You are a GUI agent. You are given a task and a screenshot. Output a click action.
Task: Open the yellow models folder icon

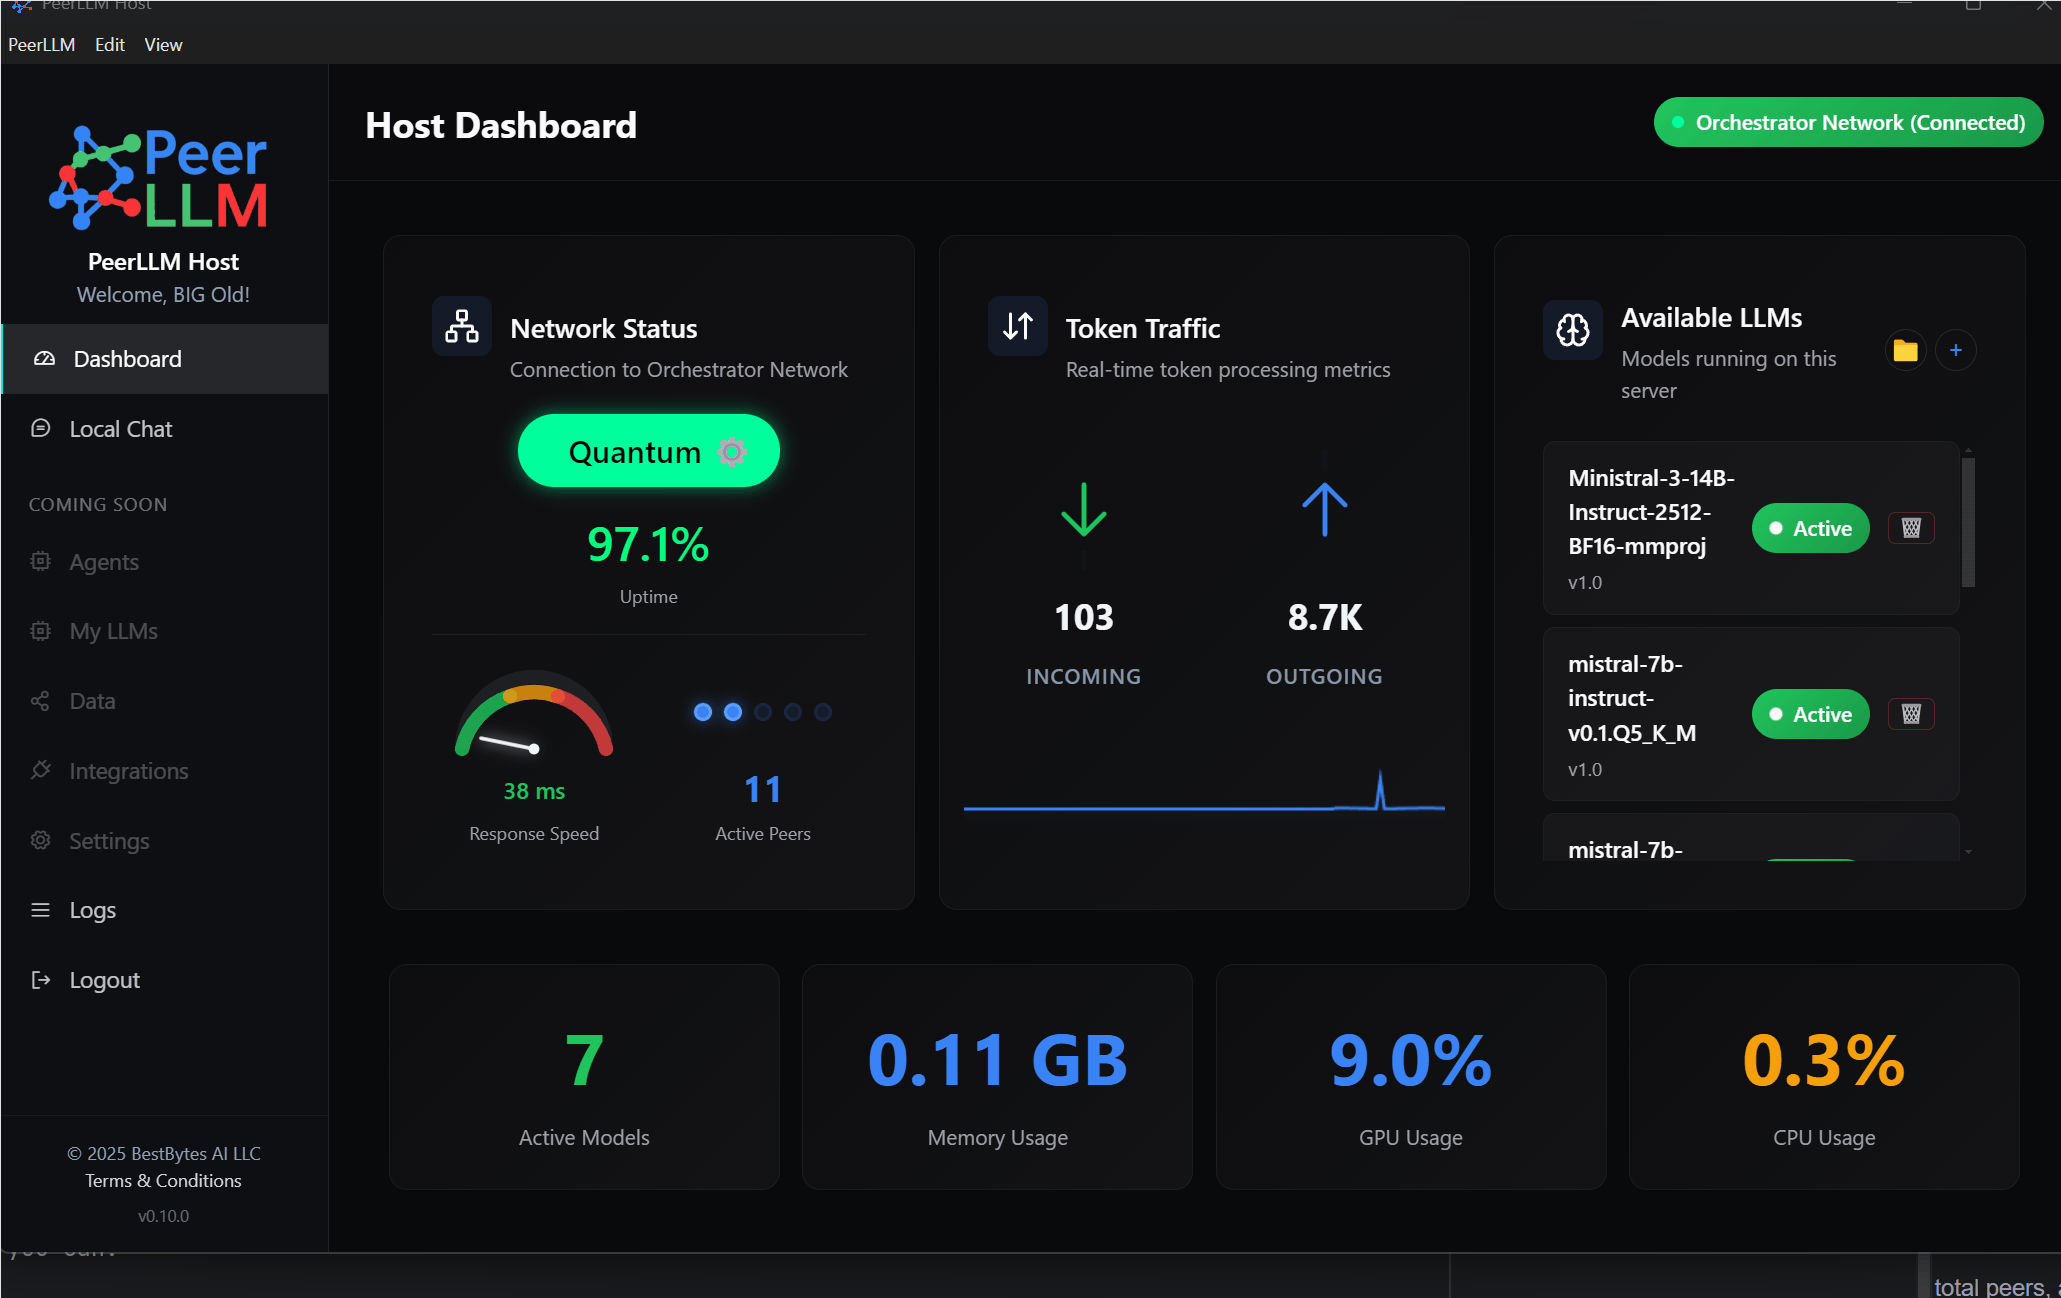(x=1905, y=351)
